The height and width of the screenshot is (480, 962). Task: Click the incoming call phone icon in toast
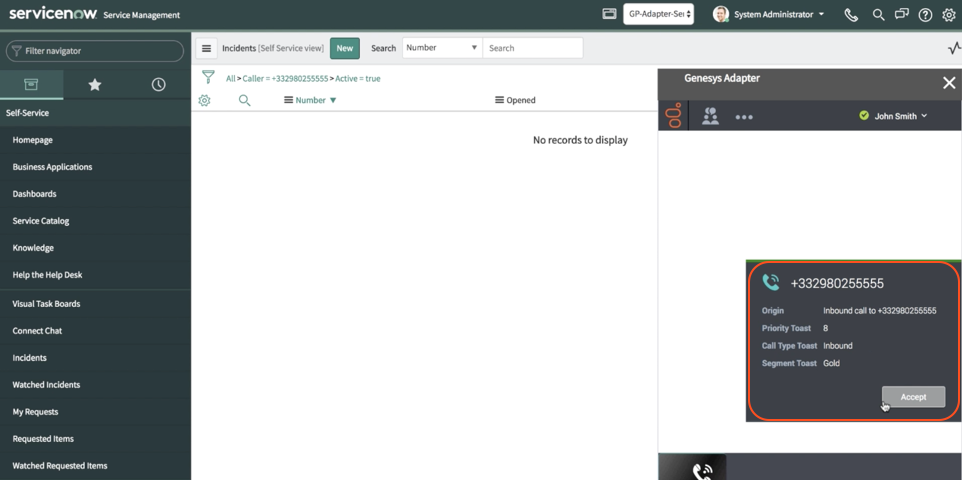click(x=771, y=282)
